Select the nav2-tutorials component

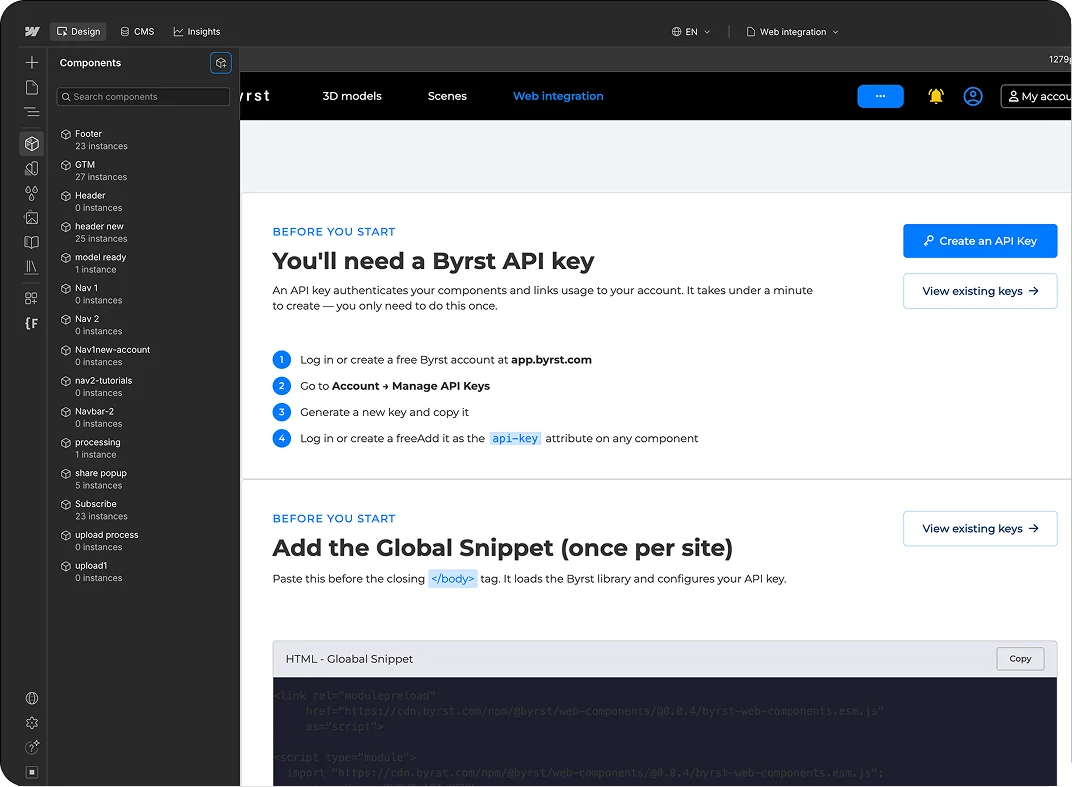(x=143, y=386)
